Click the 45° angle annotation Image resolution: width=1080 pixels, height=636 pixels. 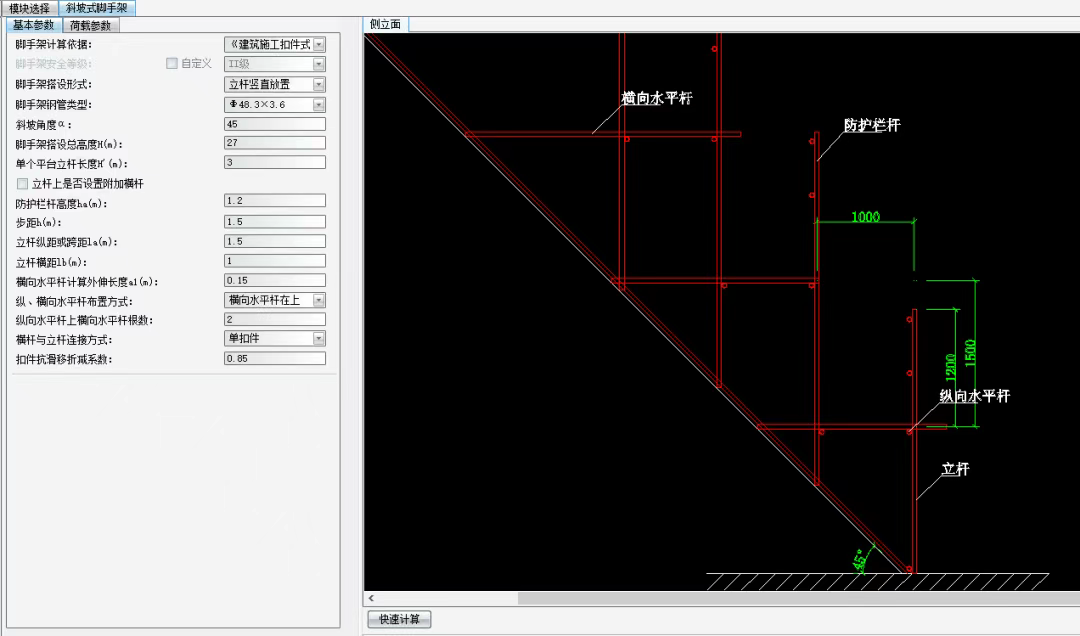click(x=861, y=560)
